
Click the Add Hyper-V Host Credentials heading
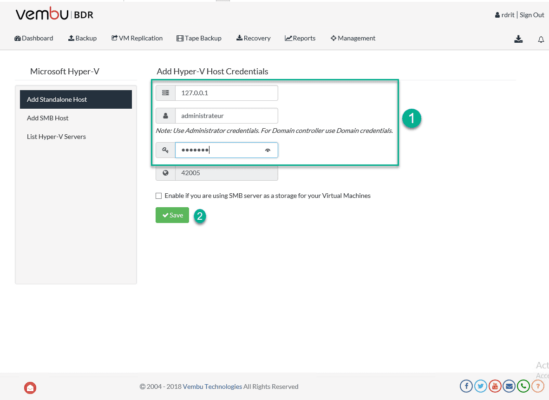212,71
